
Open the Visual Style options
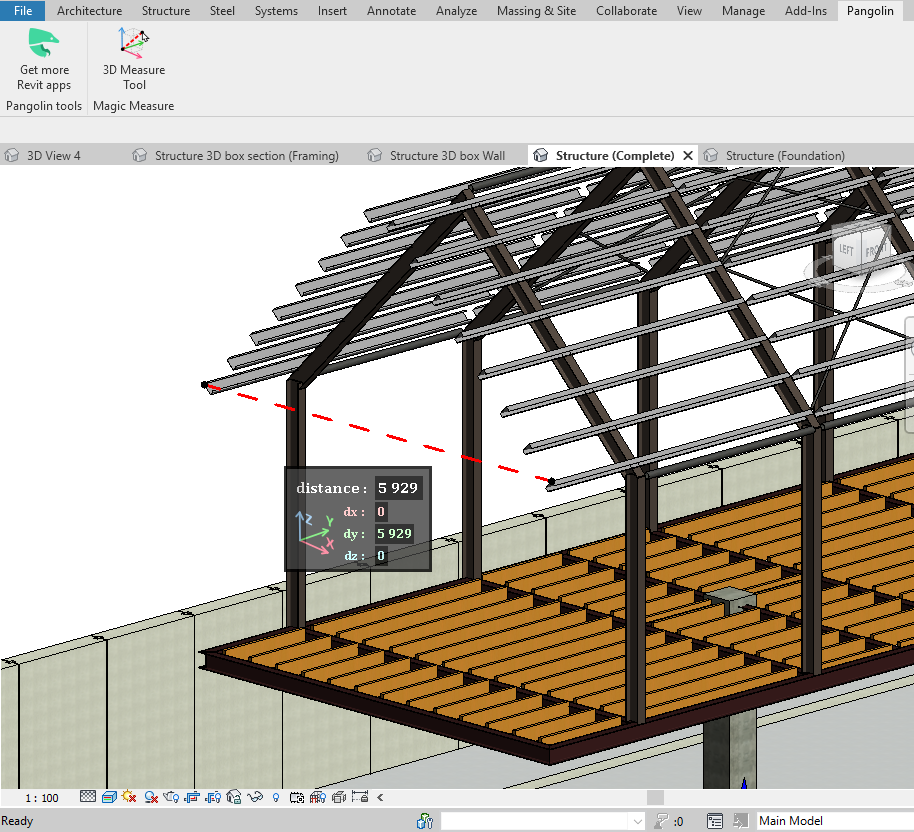109,797
